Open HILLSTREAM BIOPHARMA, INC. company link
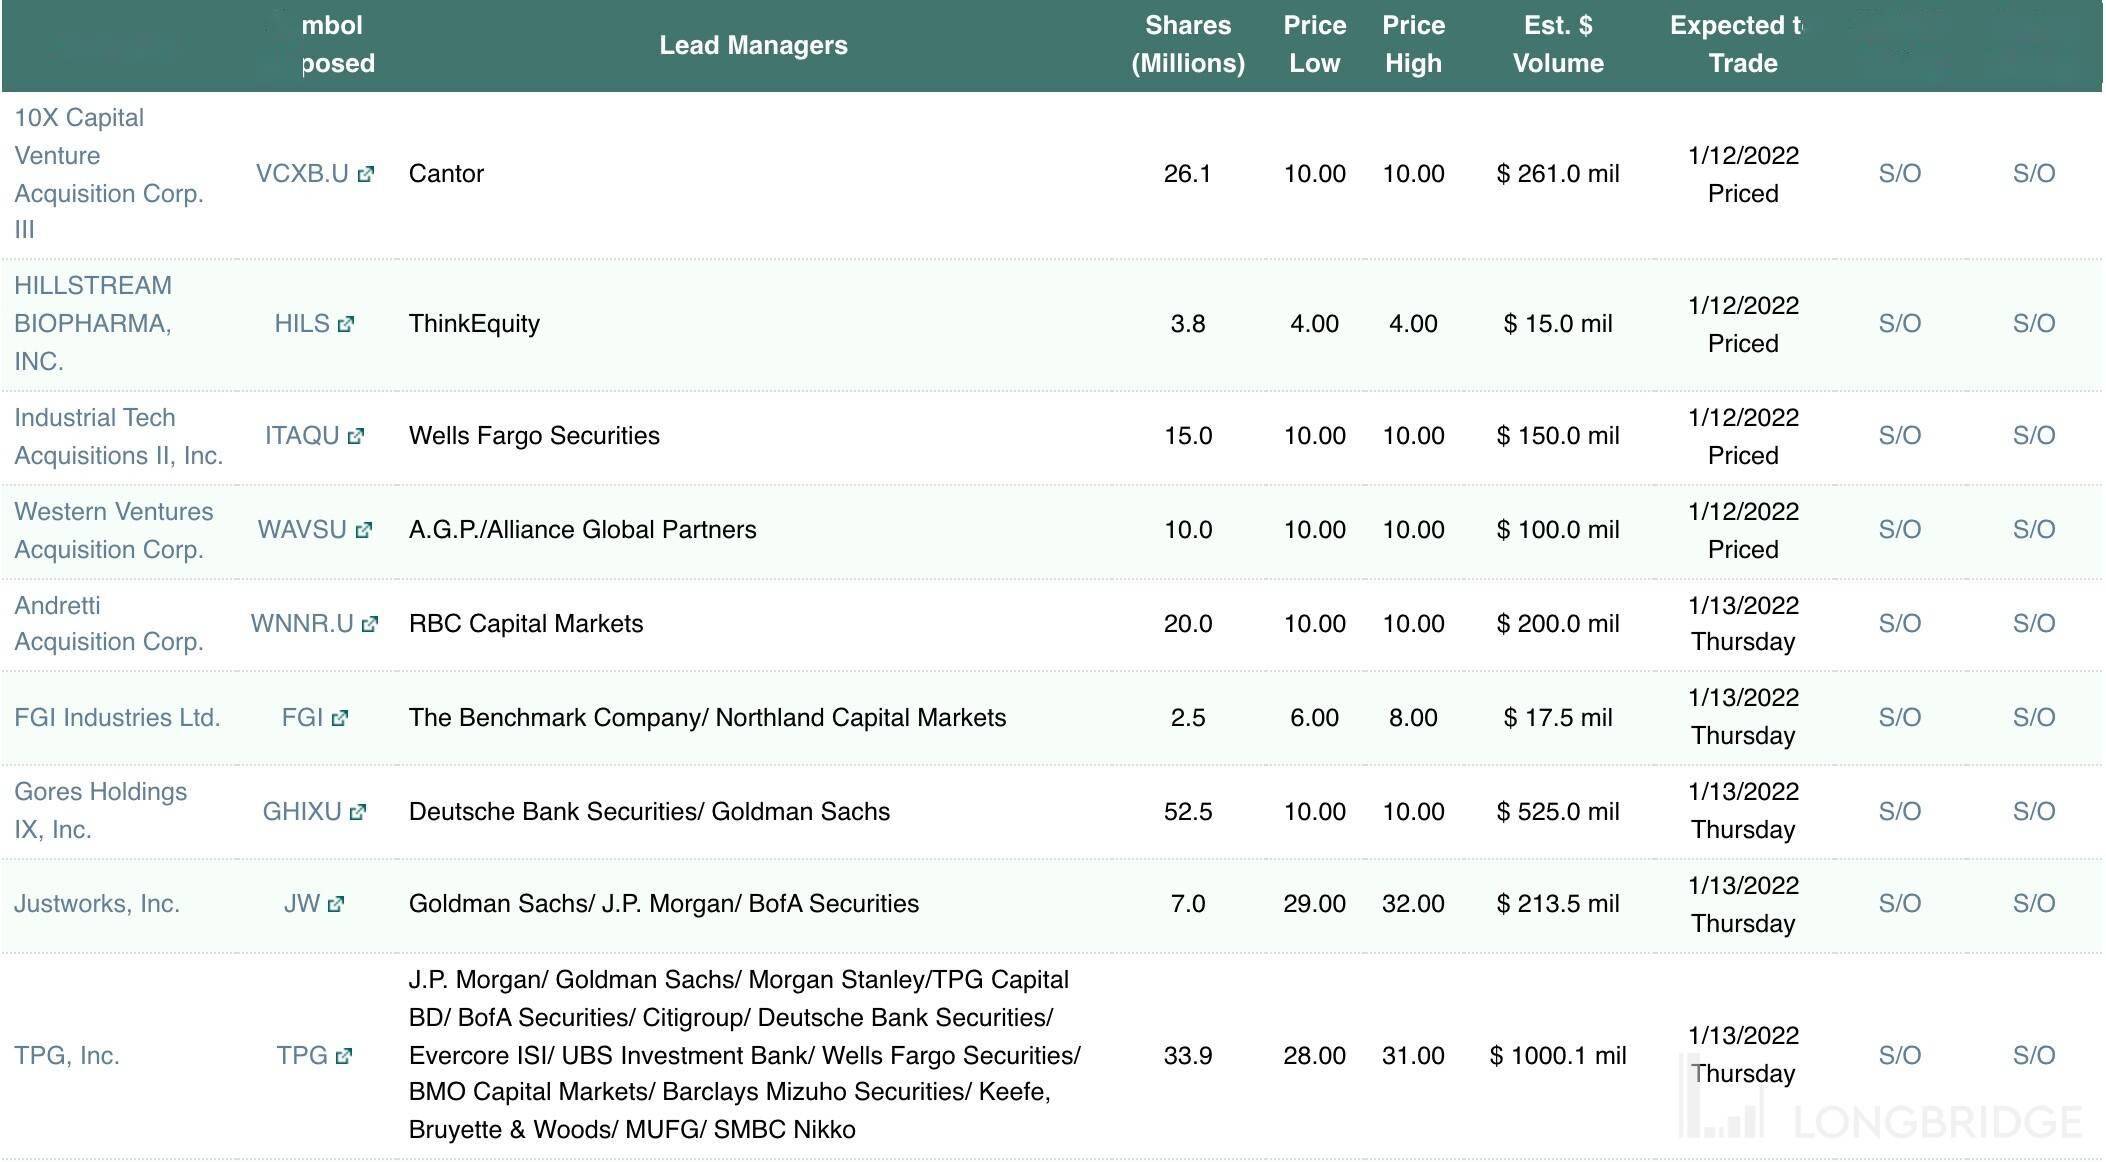Screen dimensions: 2106x1162 [x=93, y=324]
